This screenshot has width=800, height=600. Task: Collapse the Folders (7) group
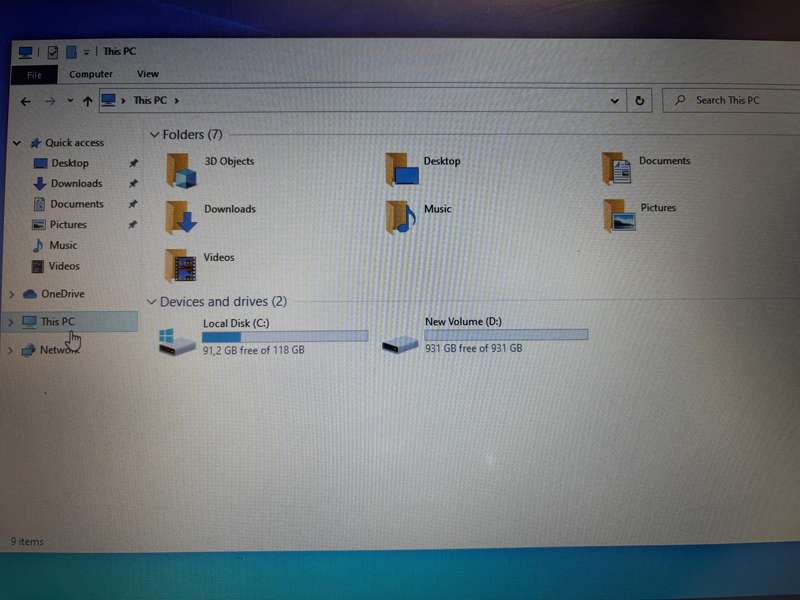coord(155,135)
